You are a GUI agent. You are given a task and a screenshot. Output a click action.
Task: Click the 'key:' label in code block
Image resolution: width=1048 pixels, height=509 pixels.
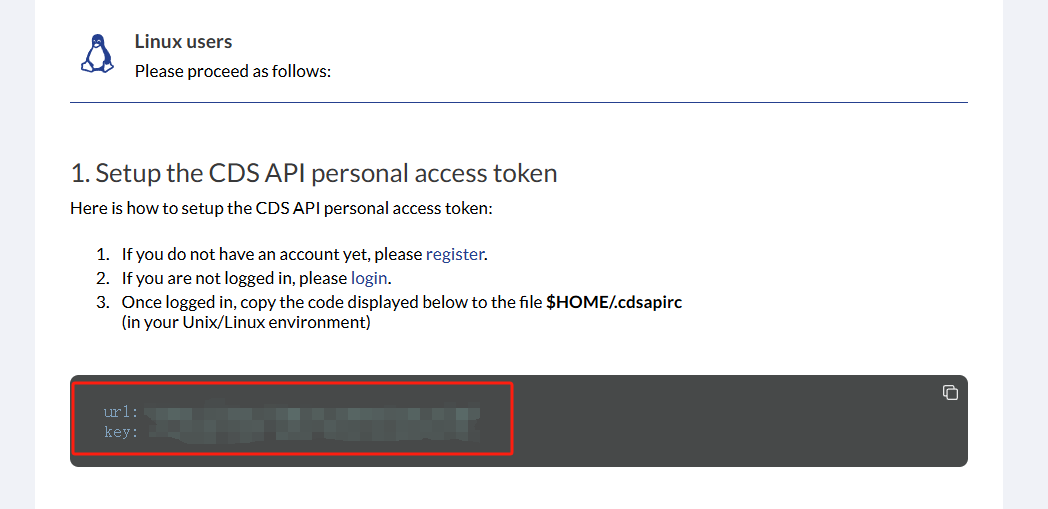click(x=121, y=432)
